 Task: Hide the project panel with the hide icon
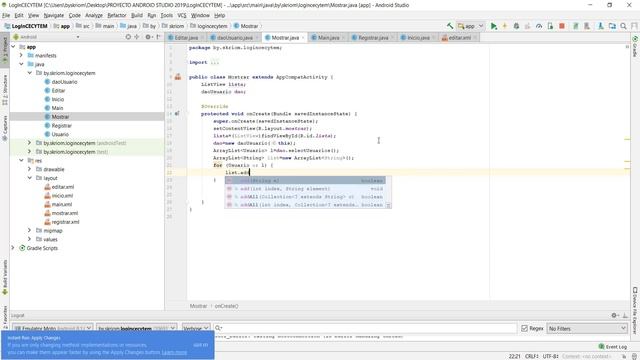pos(158,37)
